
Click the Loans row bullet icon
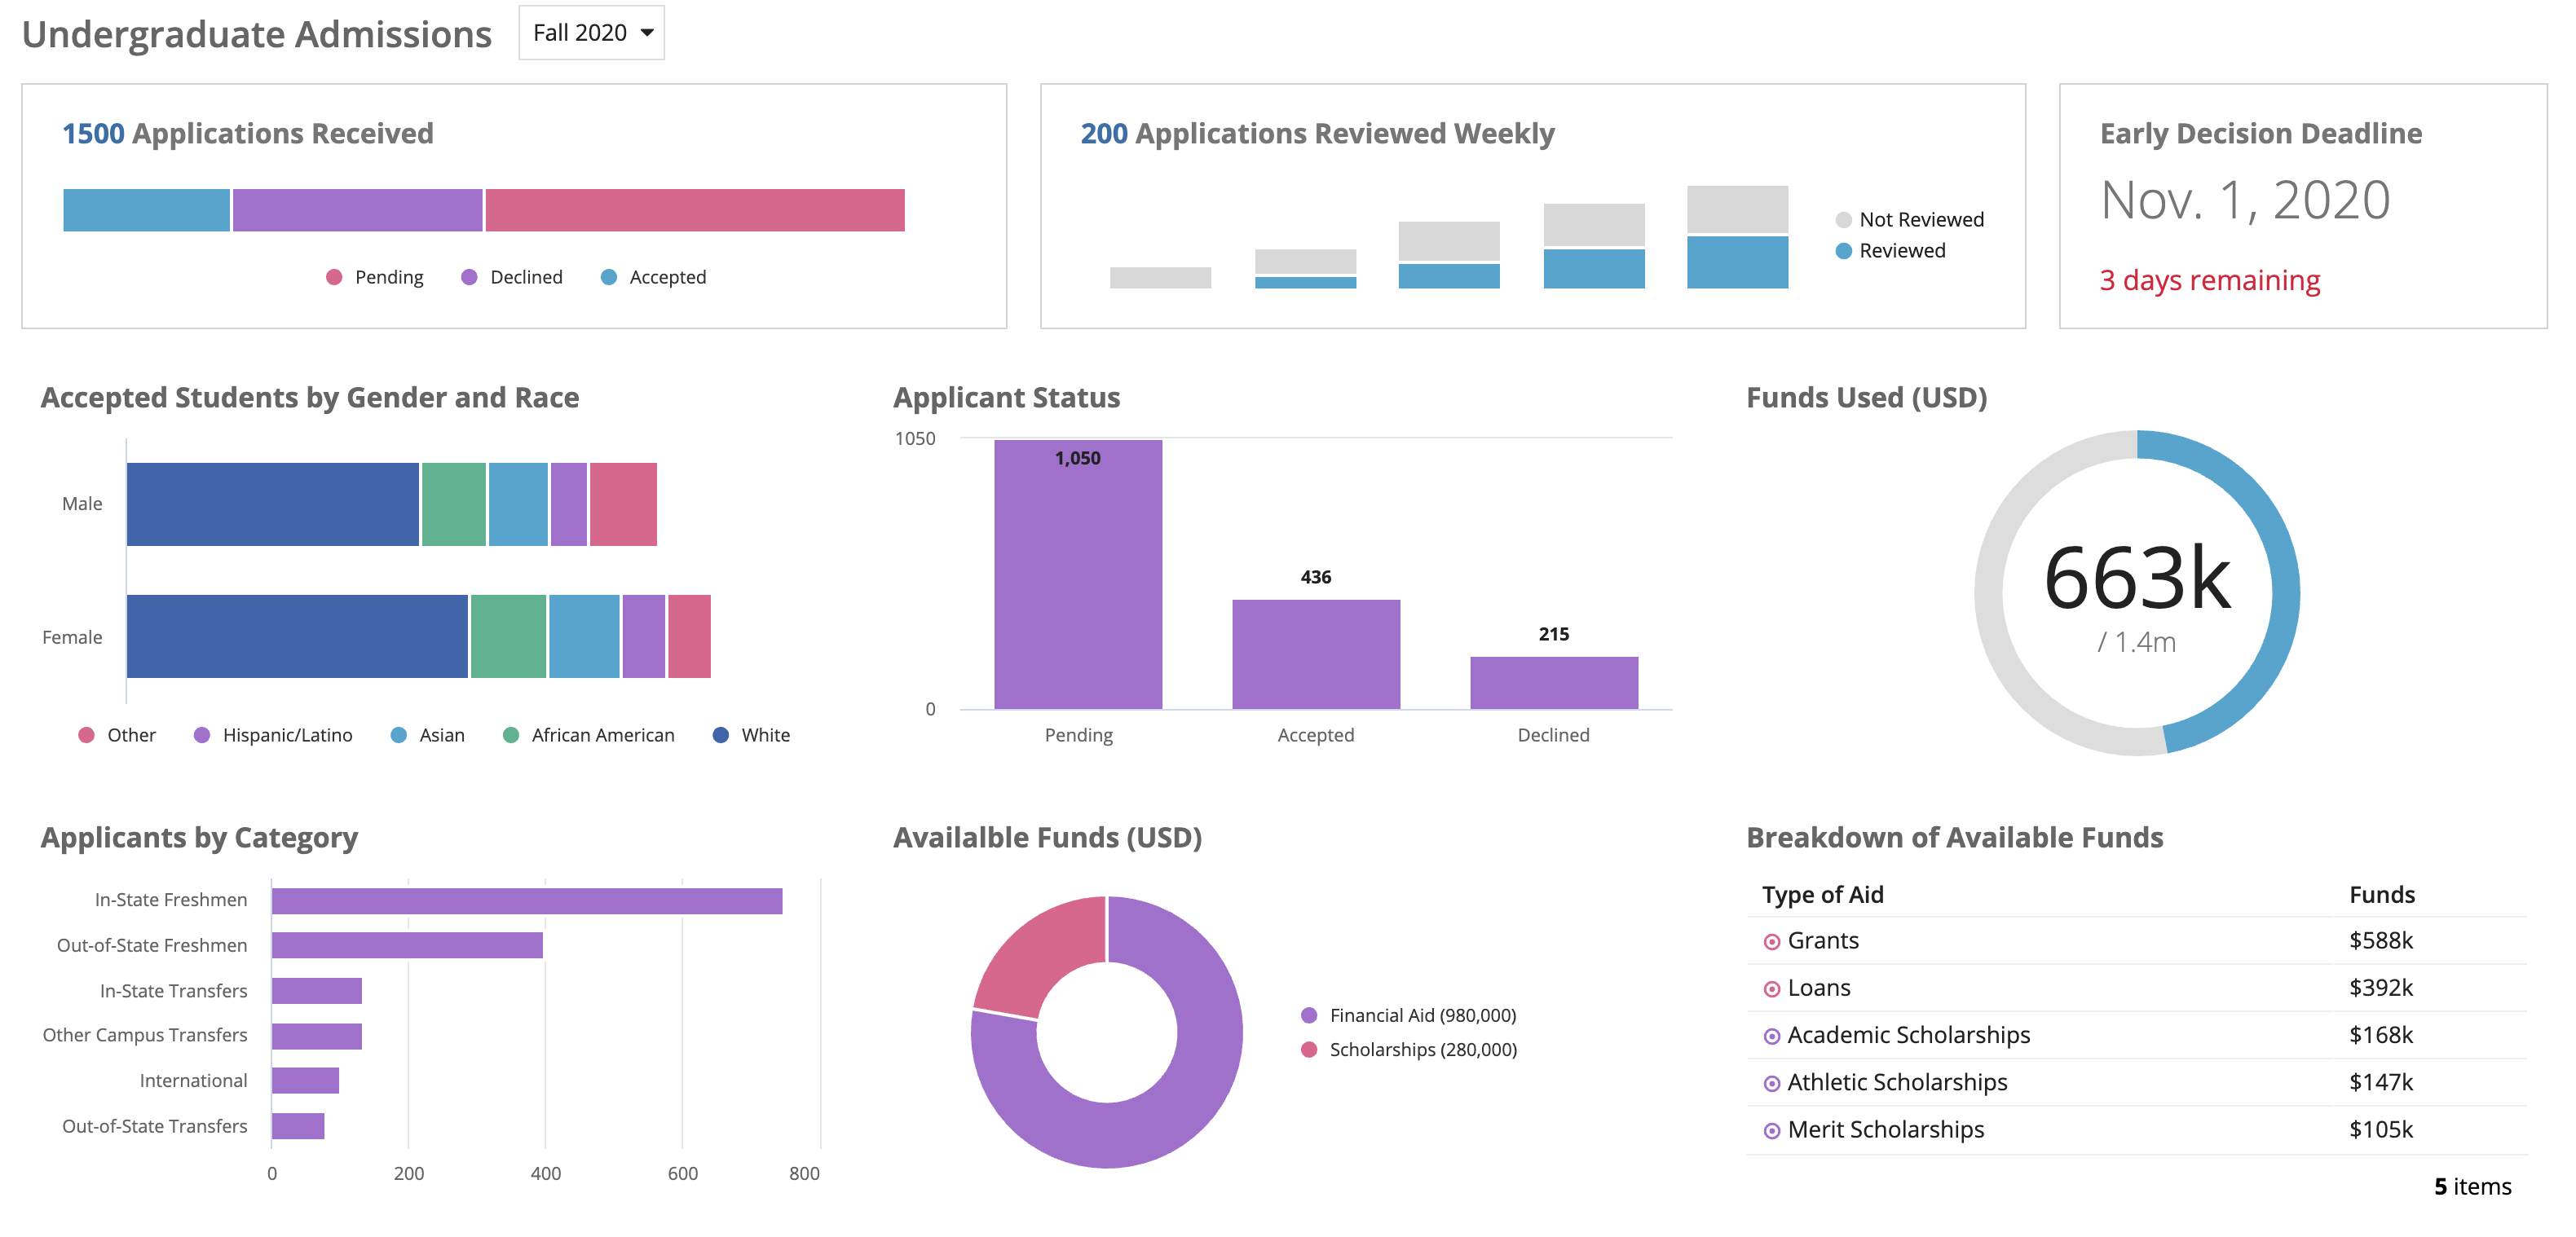pos(1771,989)
